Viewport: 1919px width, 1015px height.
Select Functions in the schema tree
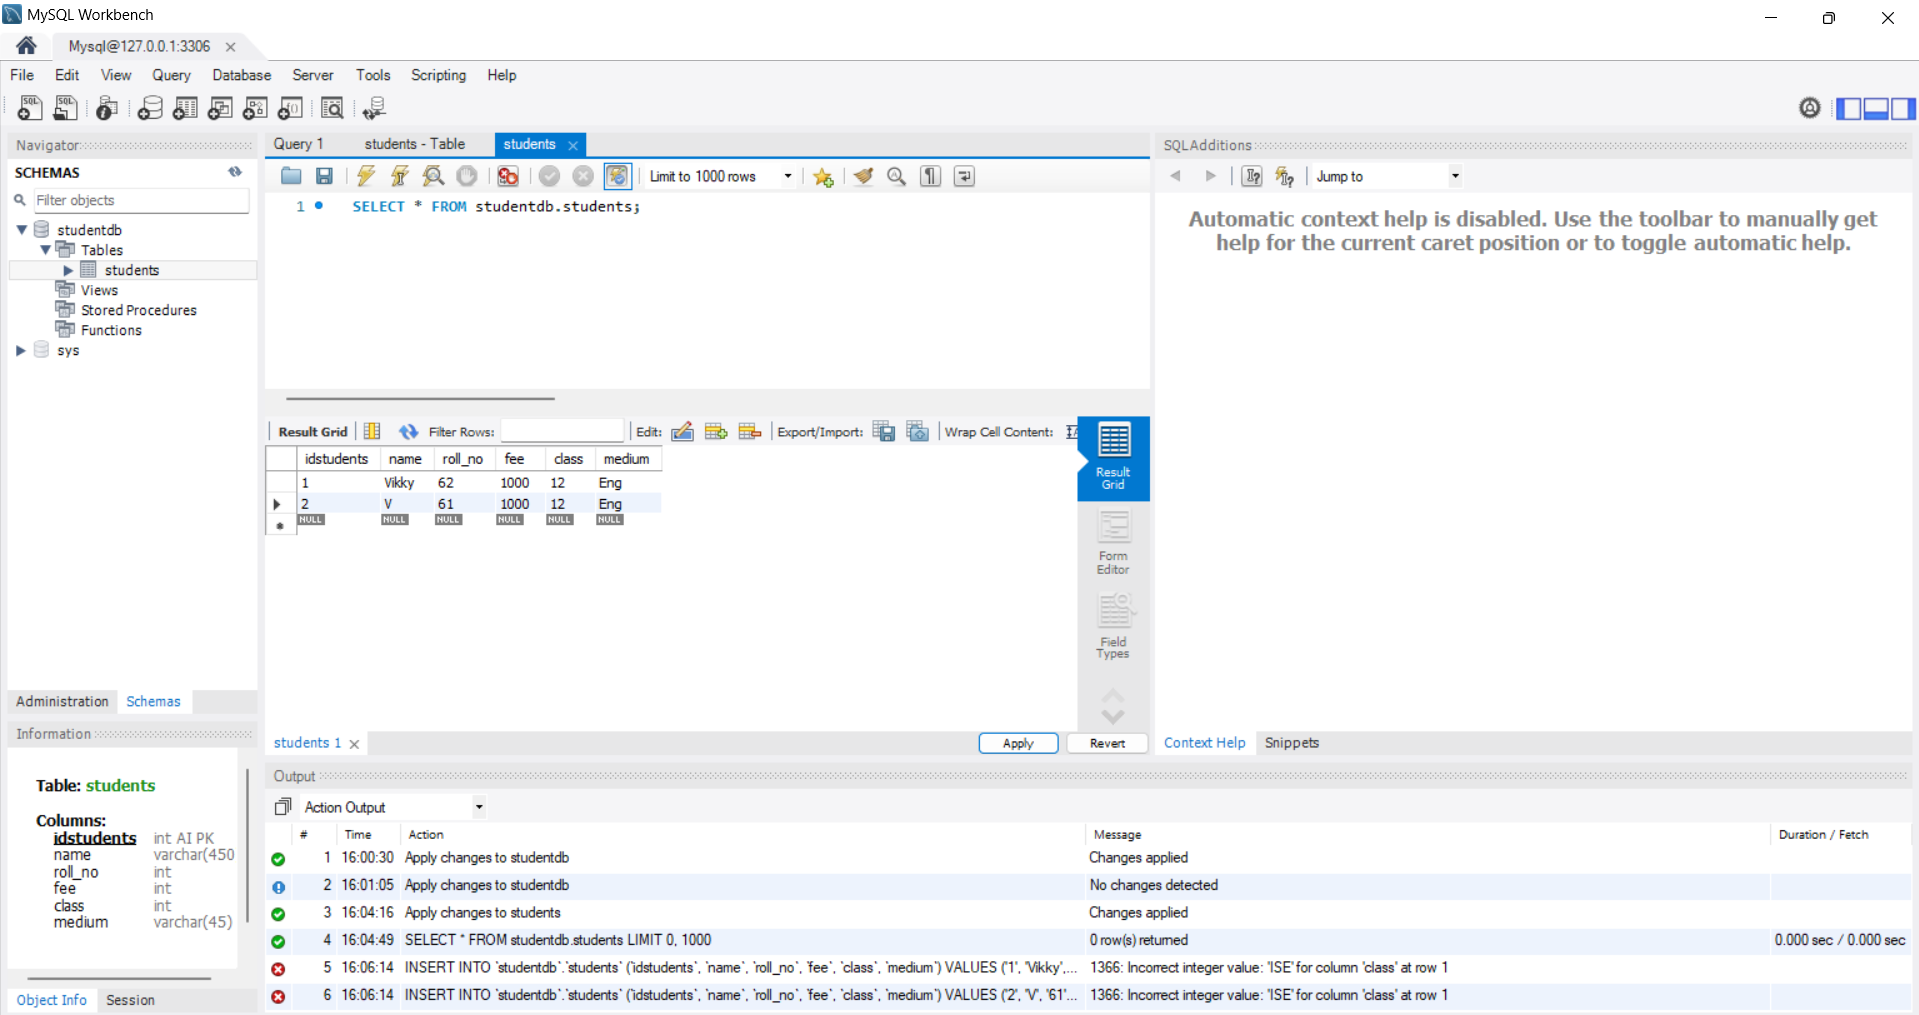point(111,330)
